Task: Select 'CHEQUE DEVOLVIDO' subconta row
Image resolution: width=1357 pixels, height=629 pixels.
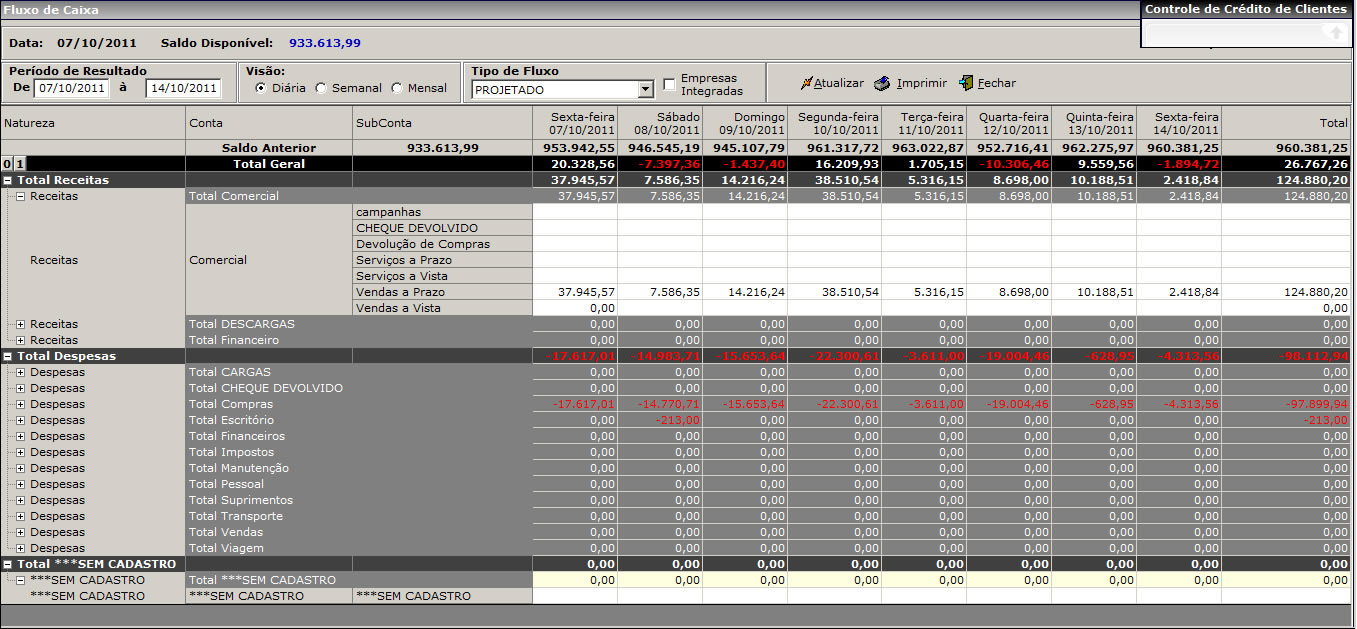Action: point(442,228)
